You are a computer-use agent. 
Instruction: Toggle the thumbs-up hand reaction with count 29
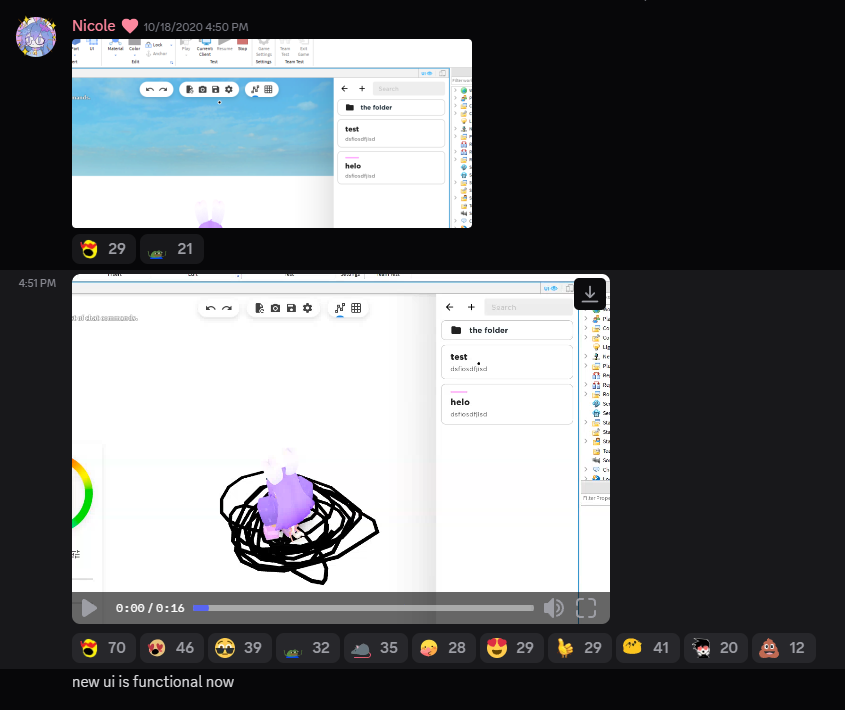click(579, 648)
